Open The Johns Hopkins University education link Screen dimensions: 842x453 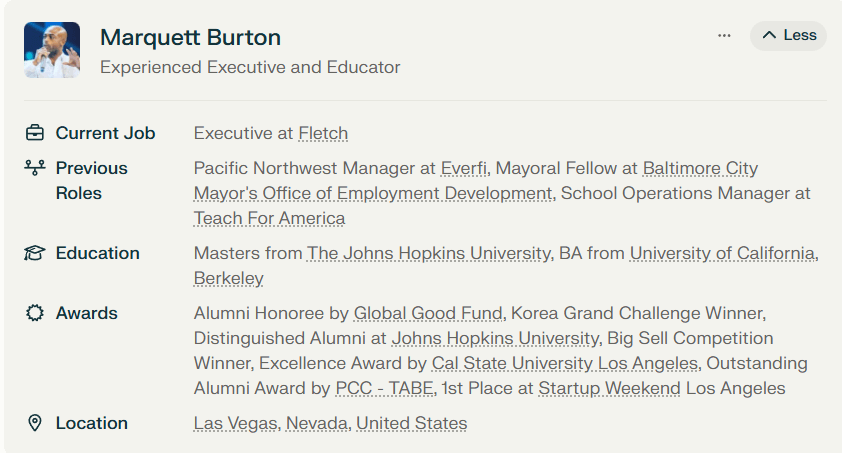click(428, 253)
